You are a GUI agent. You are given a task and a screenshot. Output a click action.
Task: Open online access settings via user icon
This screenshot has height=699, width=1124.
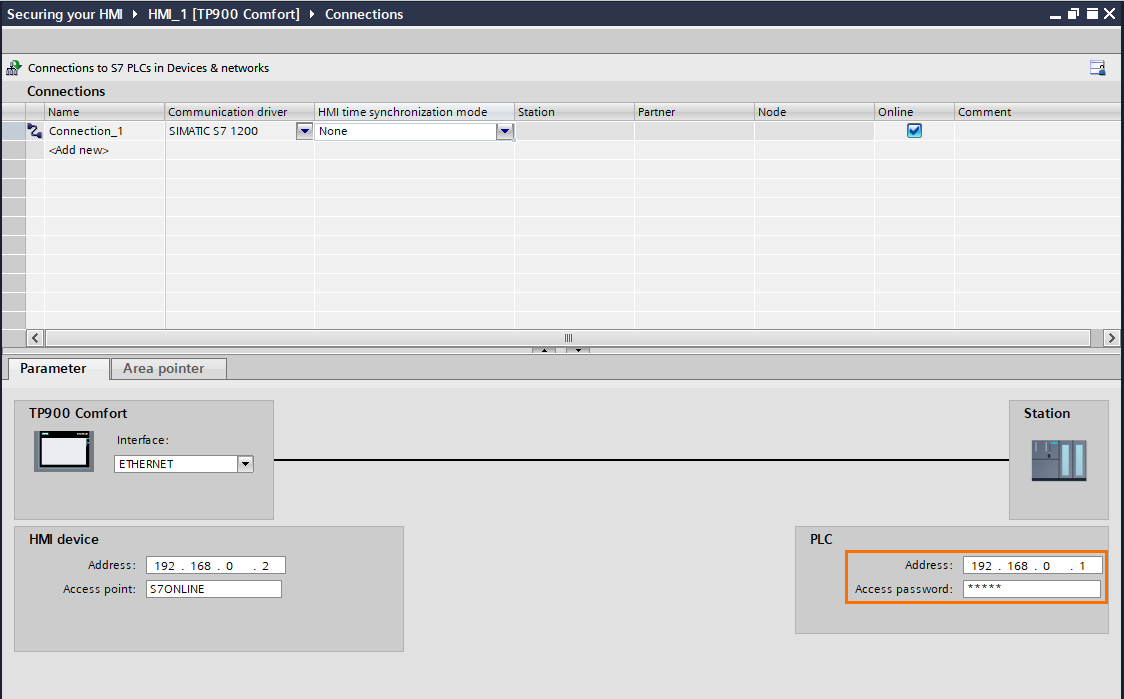click(x=1097, y=67)
